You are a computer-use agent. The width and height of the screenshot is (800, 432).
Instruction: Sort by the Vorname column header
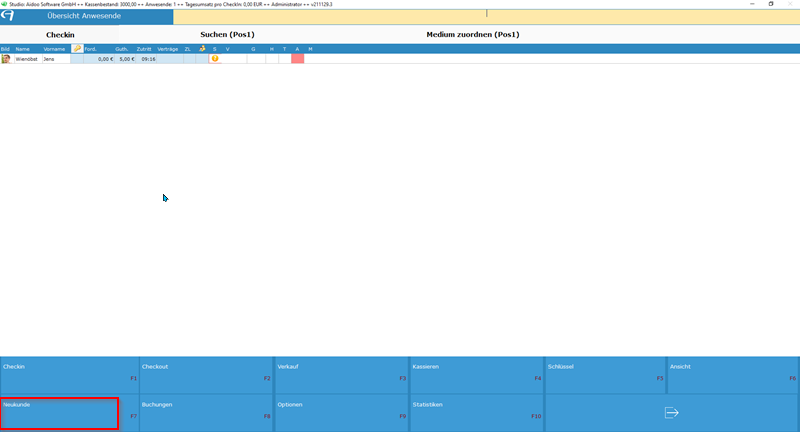56,49
